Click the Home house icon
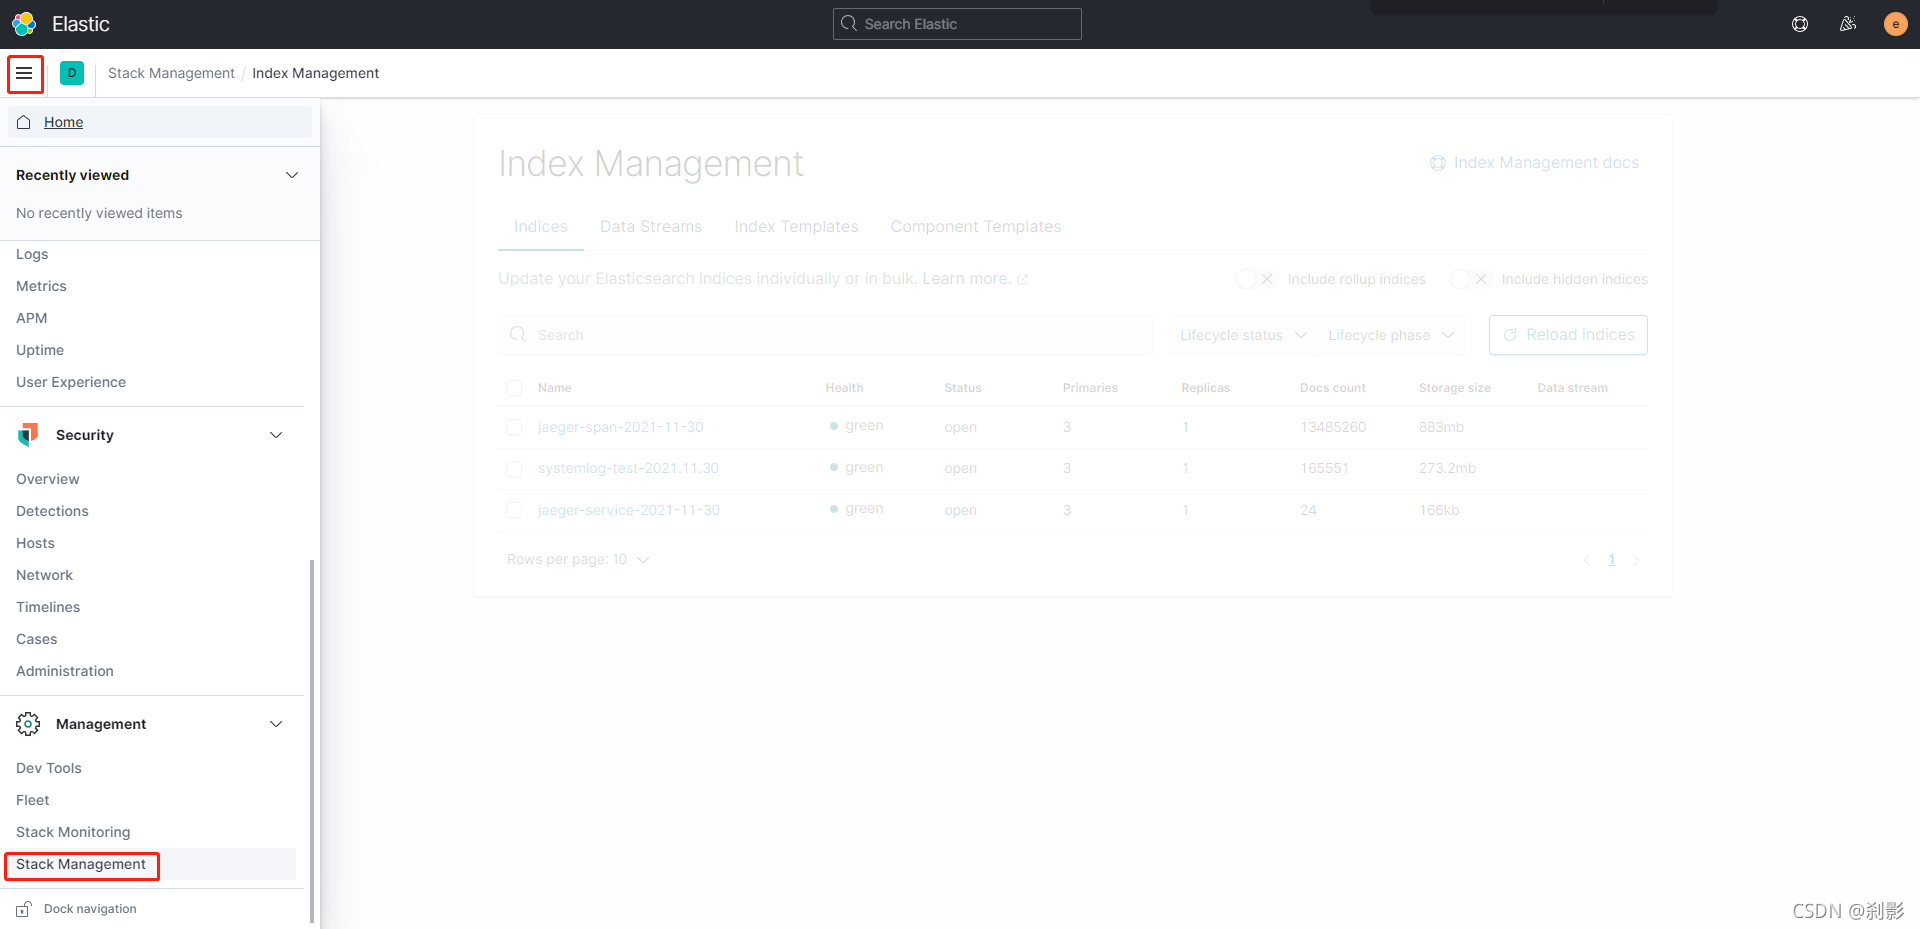 coord(24,122)
